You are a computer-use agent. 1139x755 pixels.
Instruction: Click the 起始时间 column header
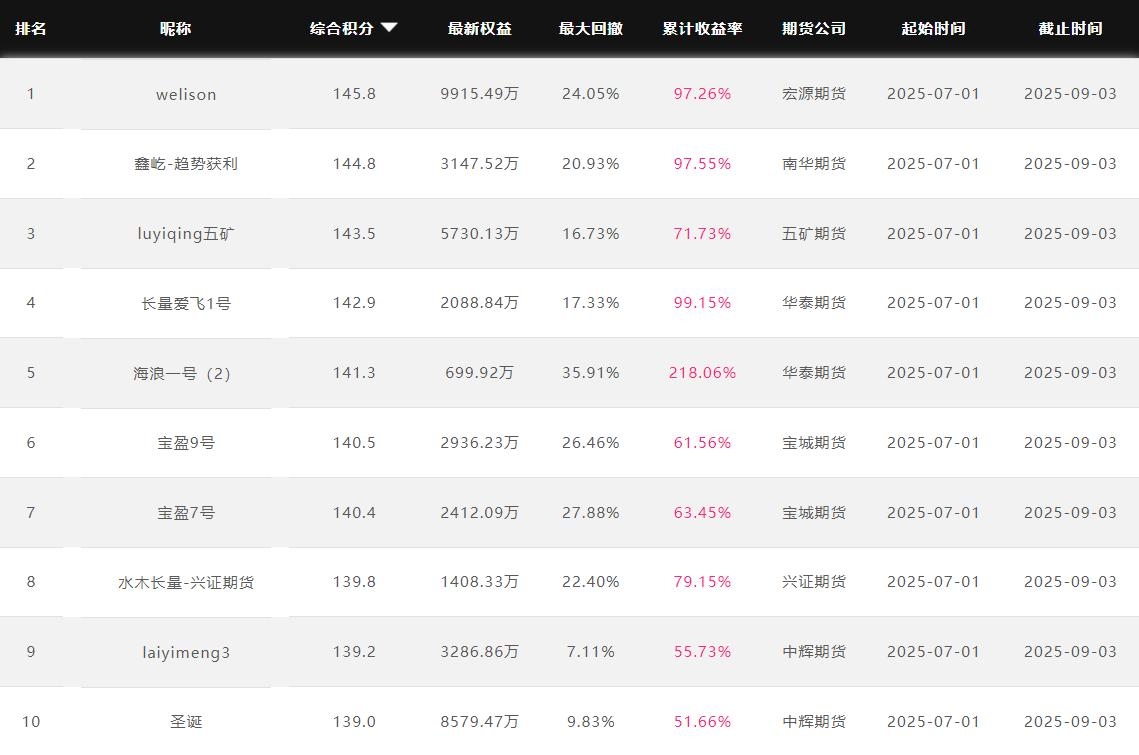933,28
